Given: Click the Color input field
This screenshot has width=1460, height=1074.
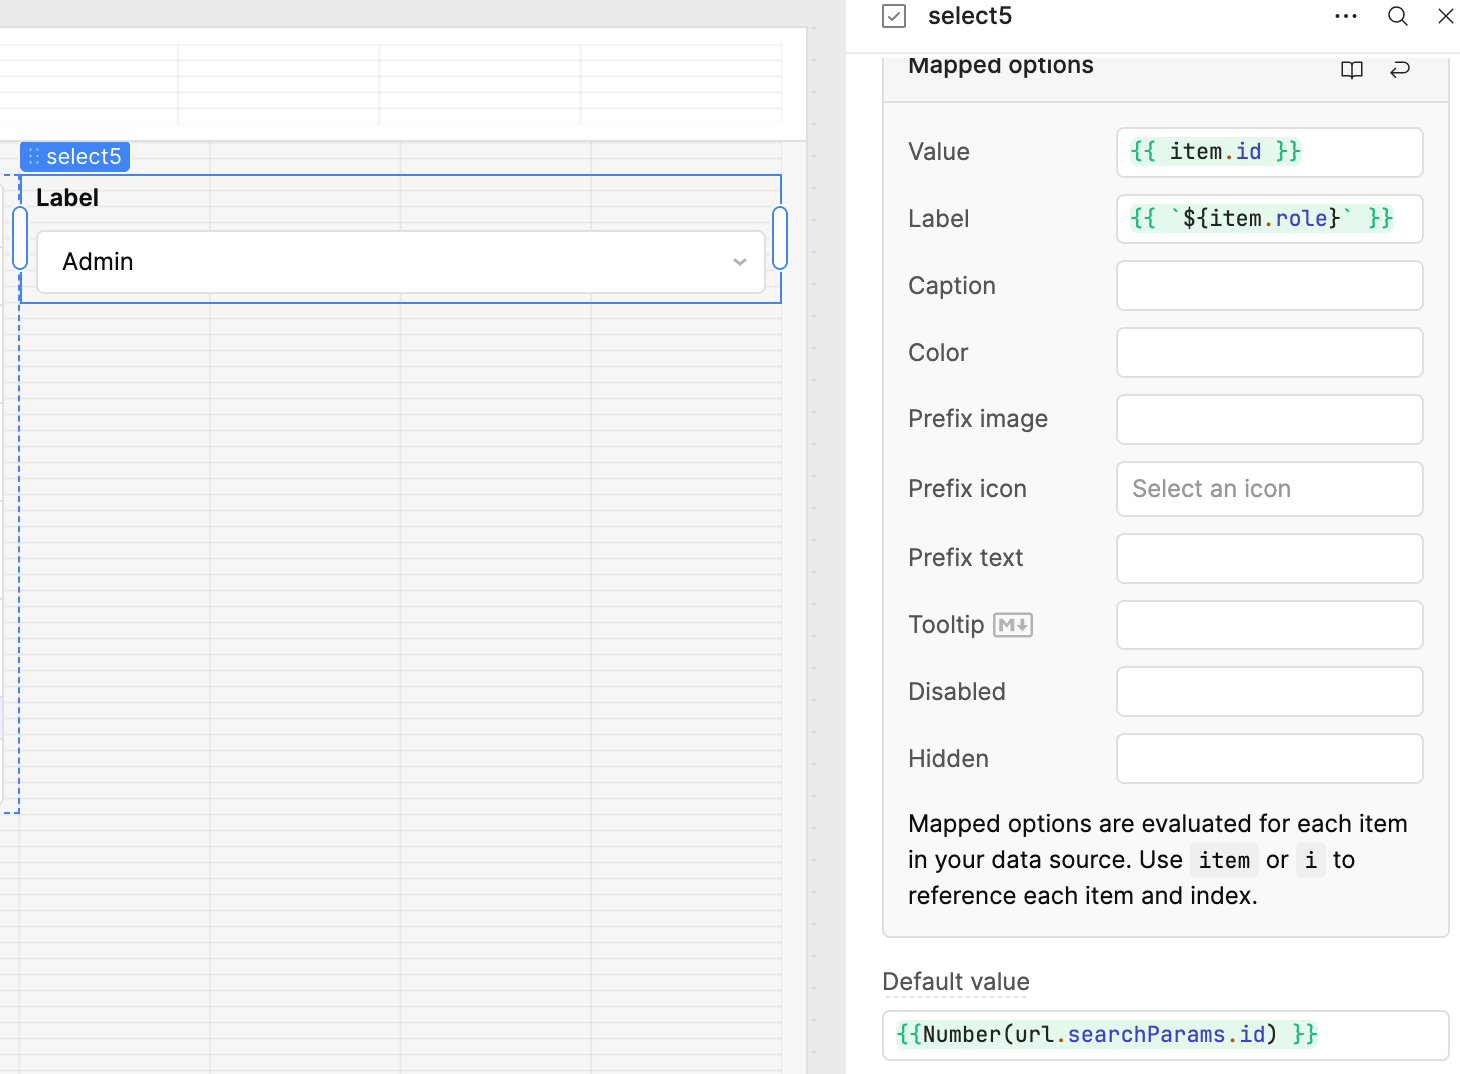Looking at the screenshot, I should tap(1268, 353).
